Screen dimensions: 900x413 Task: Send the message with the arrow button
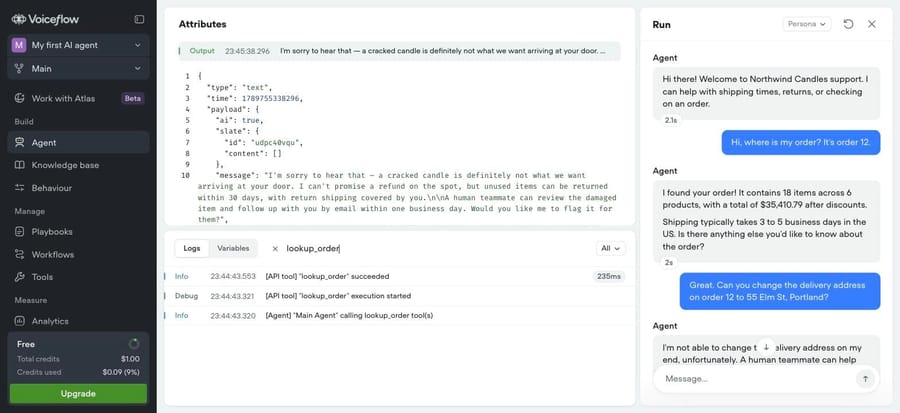click(x=865, y=379)
